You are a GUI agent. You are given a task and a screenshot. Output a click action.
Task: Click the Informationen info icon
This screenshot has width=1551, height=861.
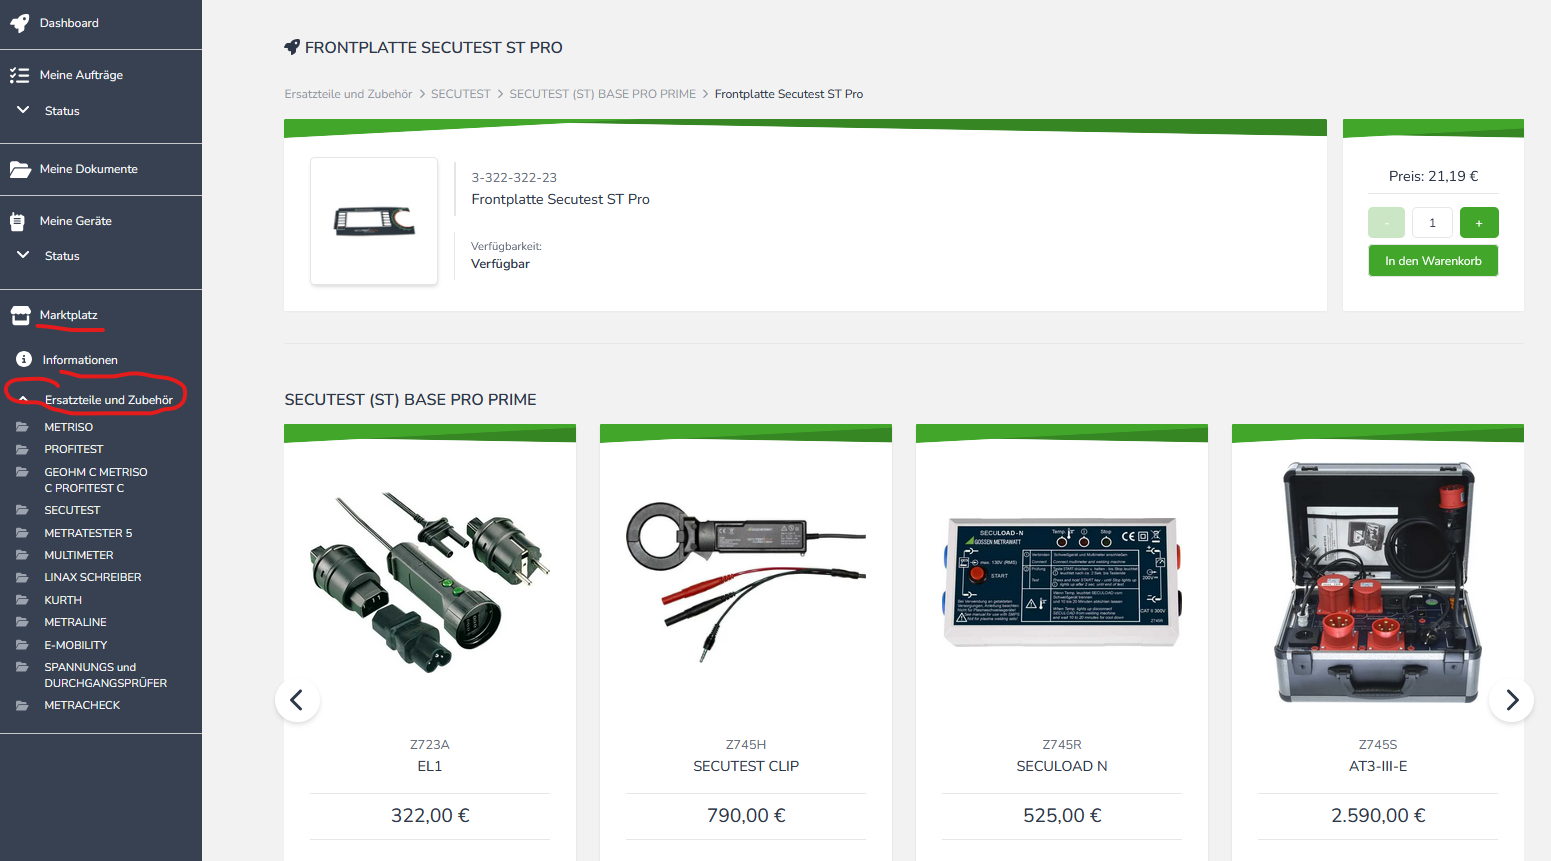[x=24, y=359]
